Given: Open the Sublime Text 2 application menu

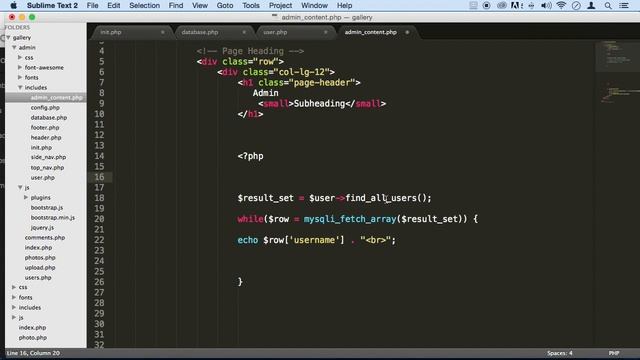Looking at the screenshot, I should click(x=52, y=5).
